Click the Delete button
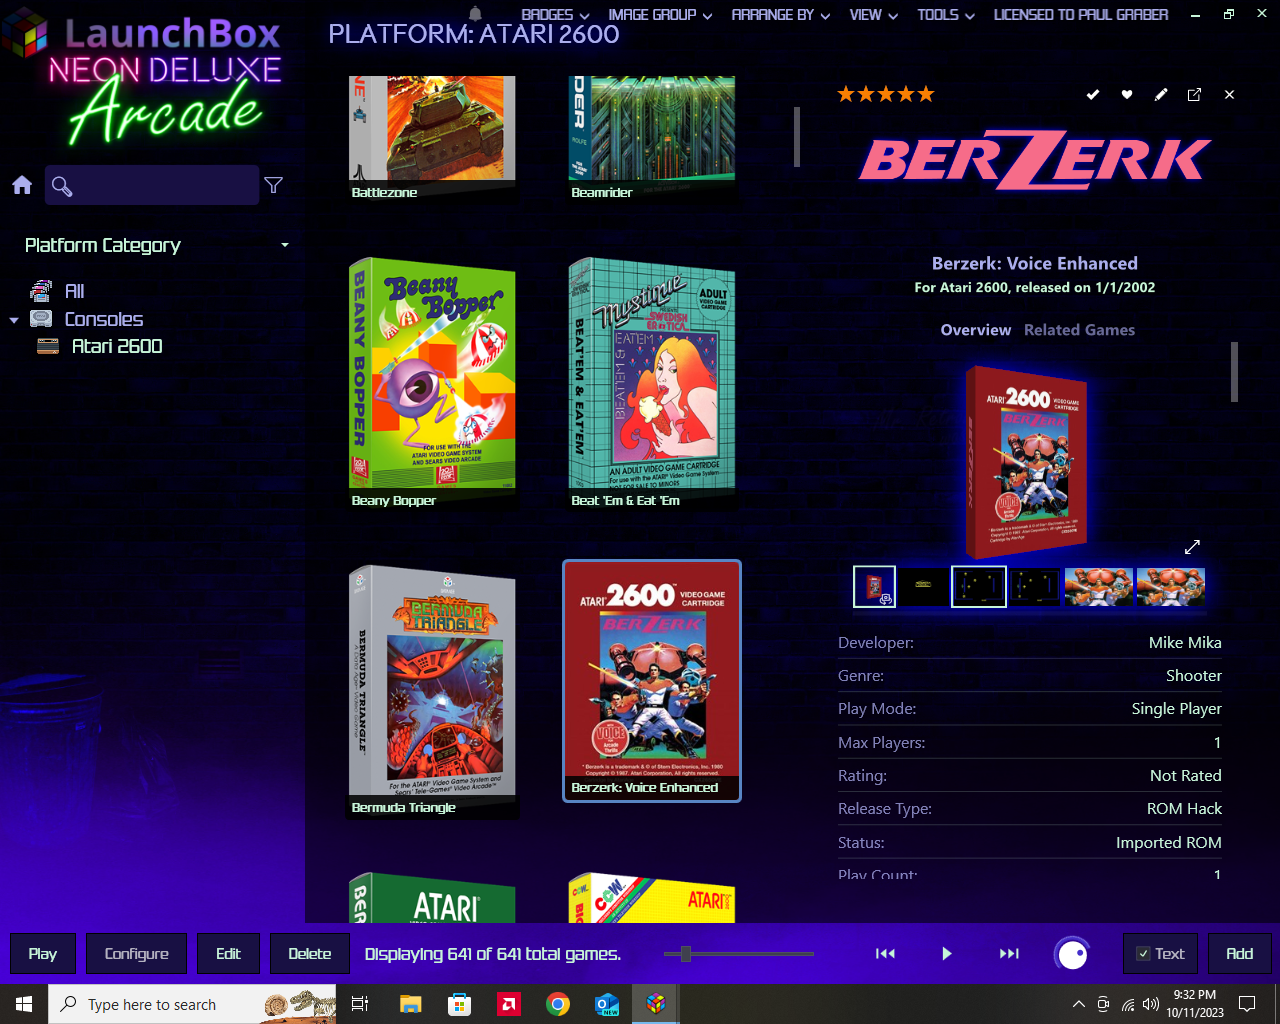Image resolution: width=1280 pixels, height=1024 pixels. pos(310,954)
